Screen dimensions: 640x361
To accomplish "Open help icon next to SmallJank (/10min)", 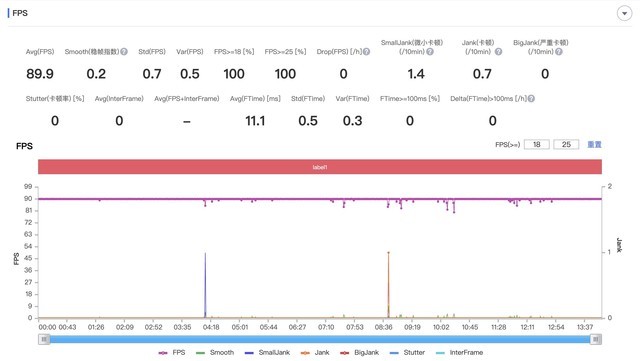I will [x=430, y=52].
